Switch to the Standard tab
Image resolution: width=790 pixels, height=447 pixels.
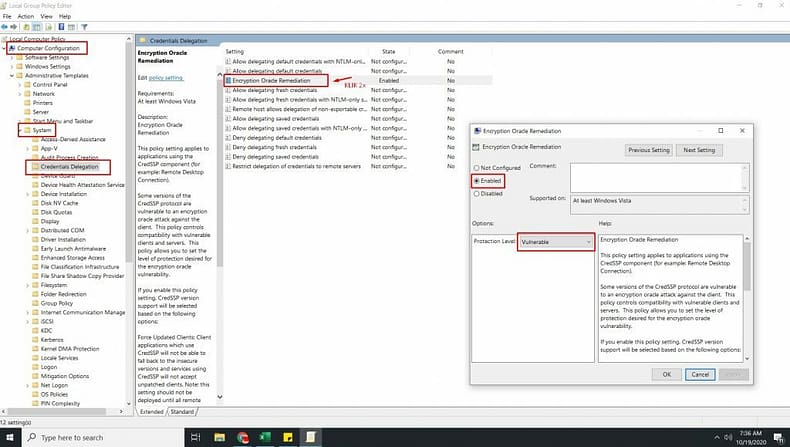pyautogui.click(x=182, y=411)
